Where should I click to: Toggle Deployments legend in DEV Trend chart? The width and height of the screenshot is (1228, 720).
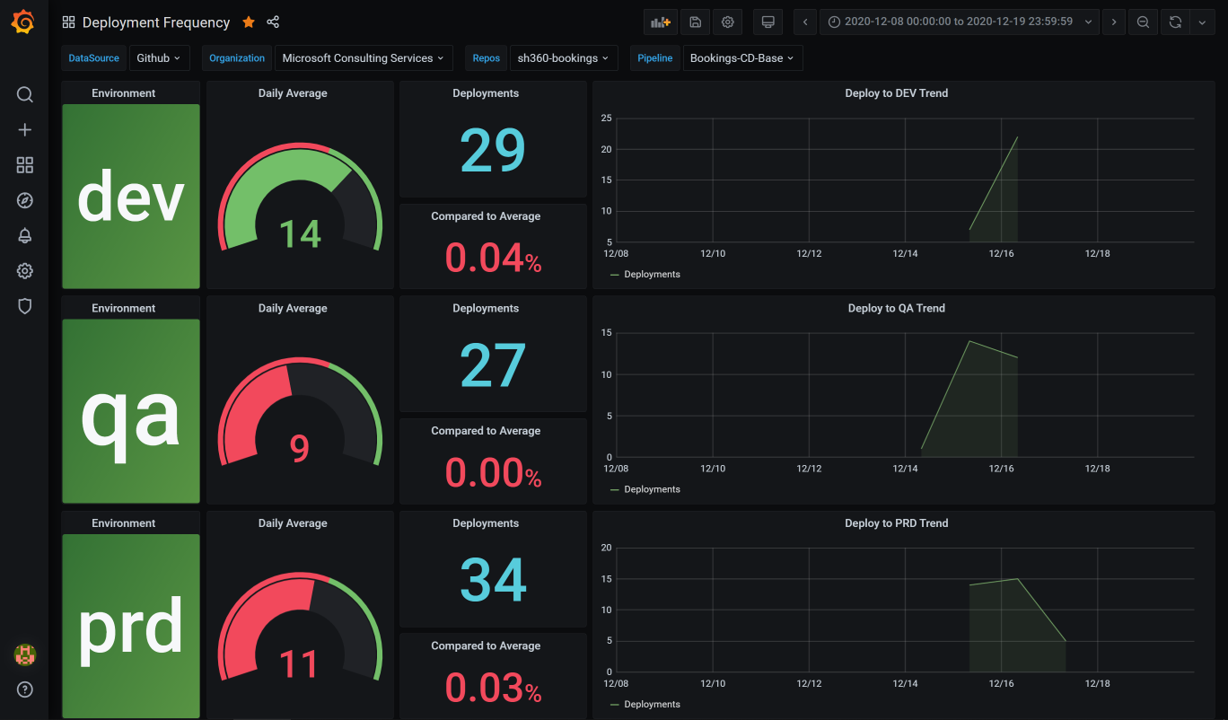tap(651, 274)
